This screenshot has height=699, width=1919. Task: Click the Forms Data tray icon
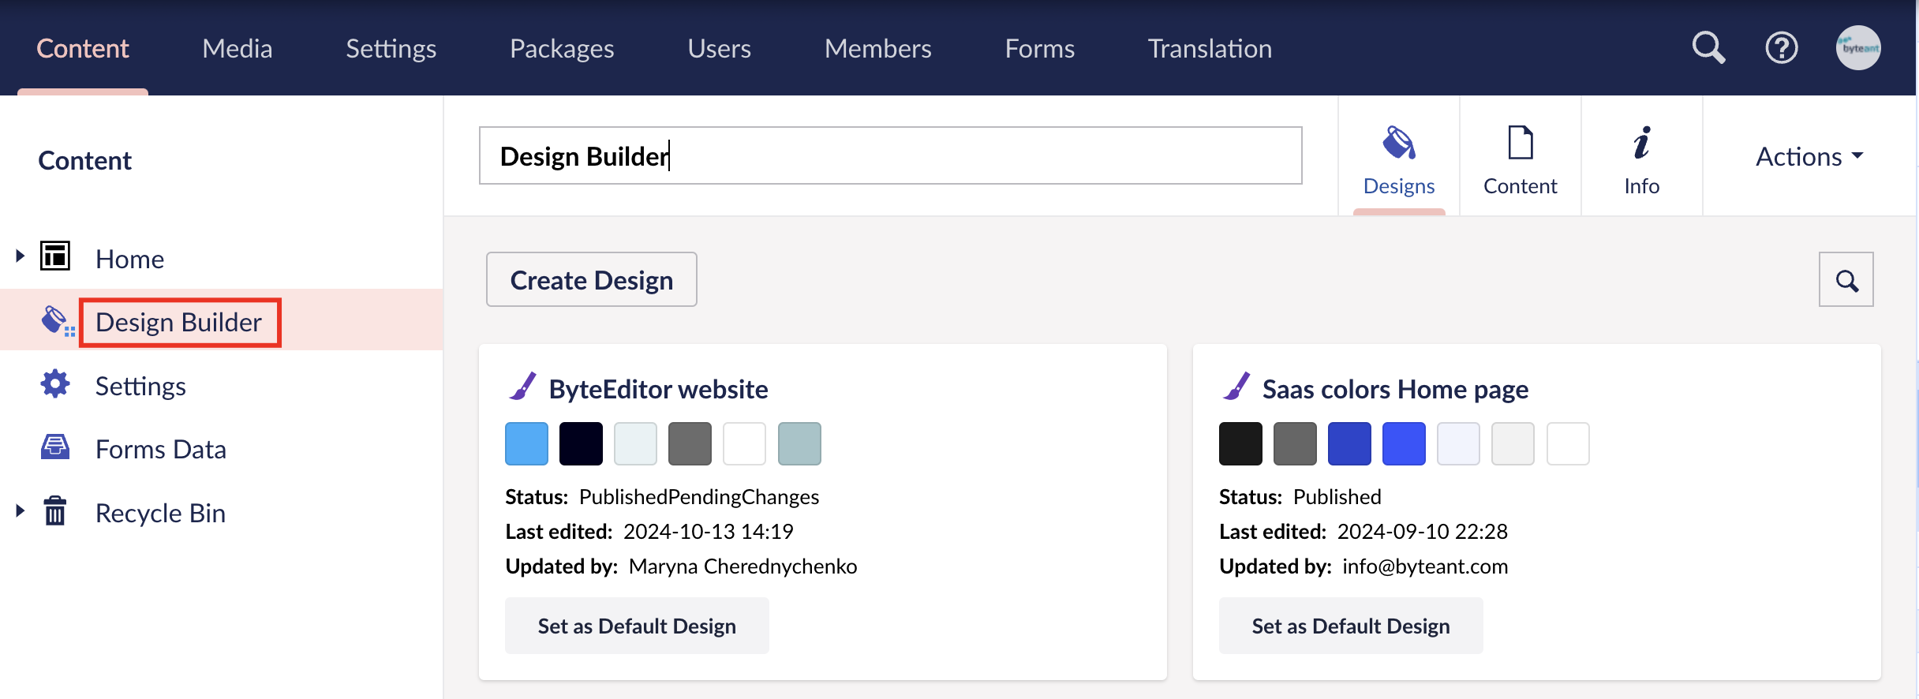point(55,448)
